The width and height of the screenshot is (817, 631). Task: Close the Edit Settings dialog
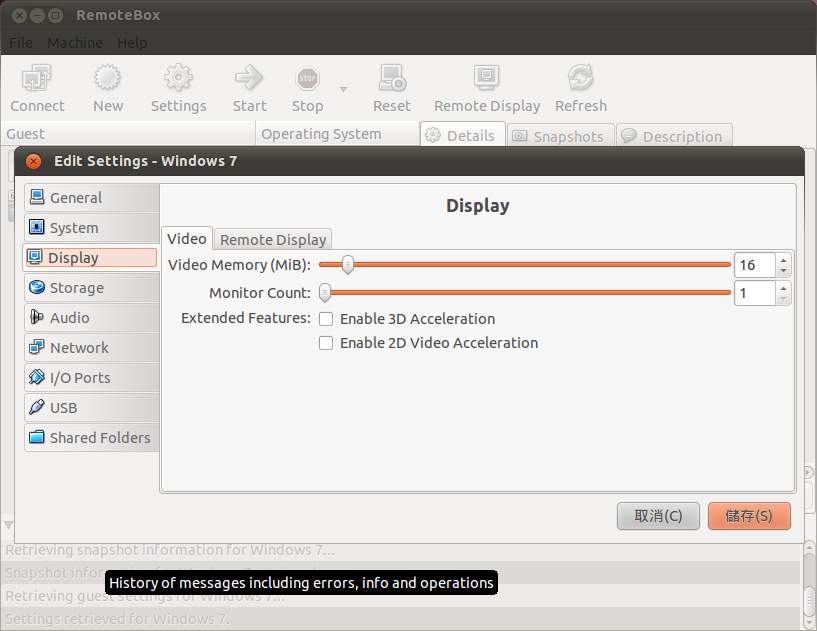coord(33,162)
